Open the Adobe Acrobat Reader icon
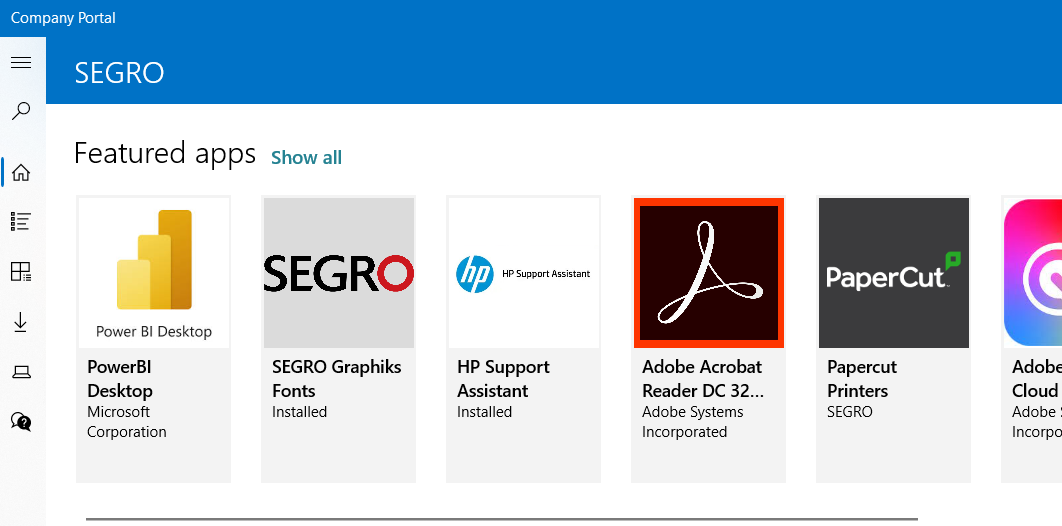This screenshot has height=526, width=1062. point(708,272)
